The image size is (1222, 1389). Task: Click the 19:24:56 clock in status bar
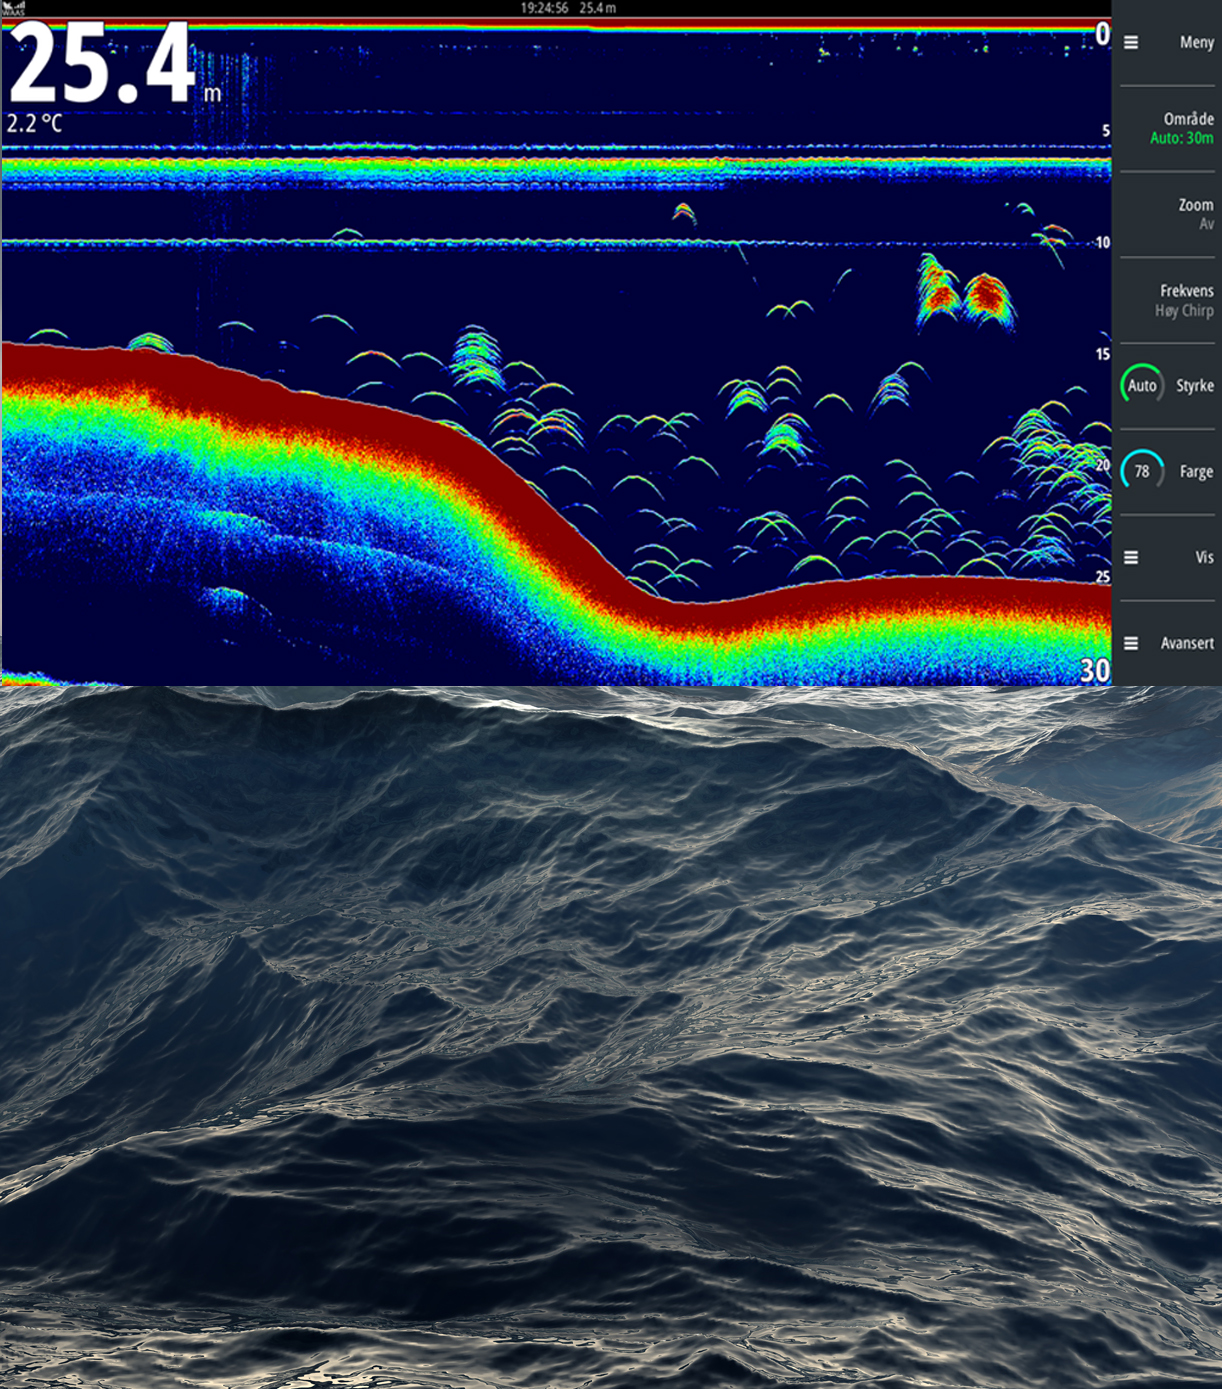point(544,8)
